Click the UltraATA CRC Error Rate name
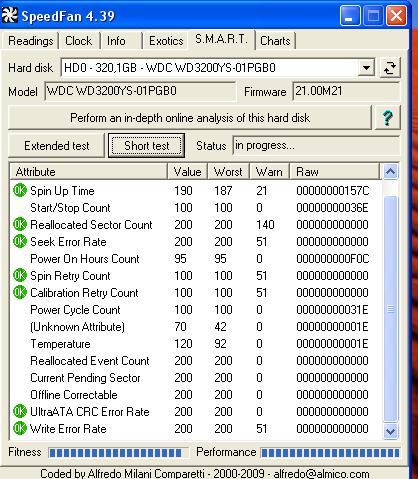This screenshot has width=418, height=479. coord(90,412)
